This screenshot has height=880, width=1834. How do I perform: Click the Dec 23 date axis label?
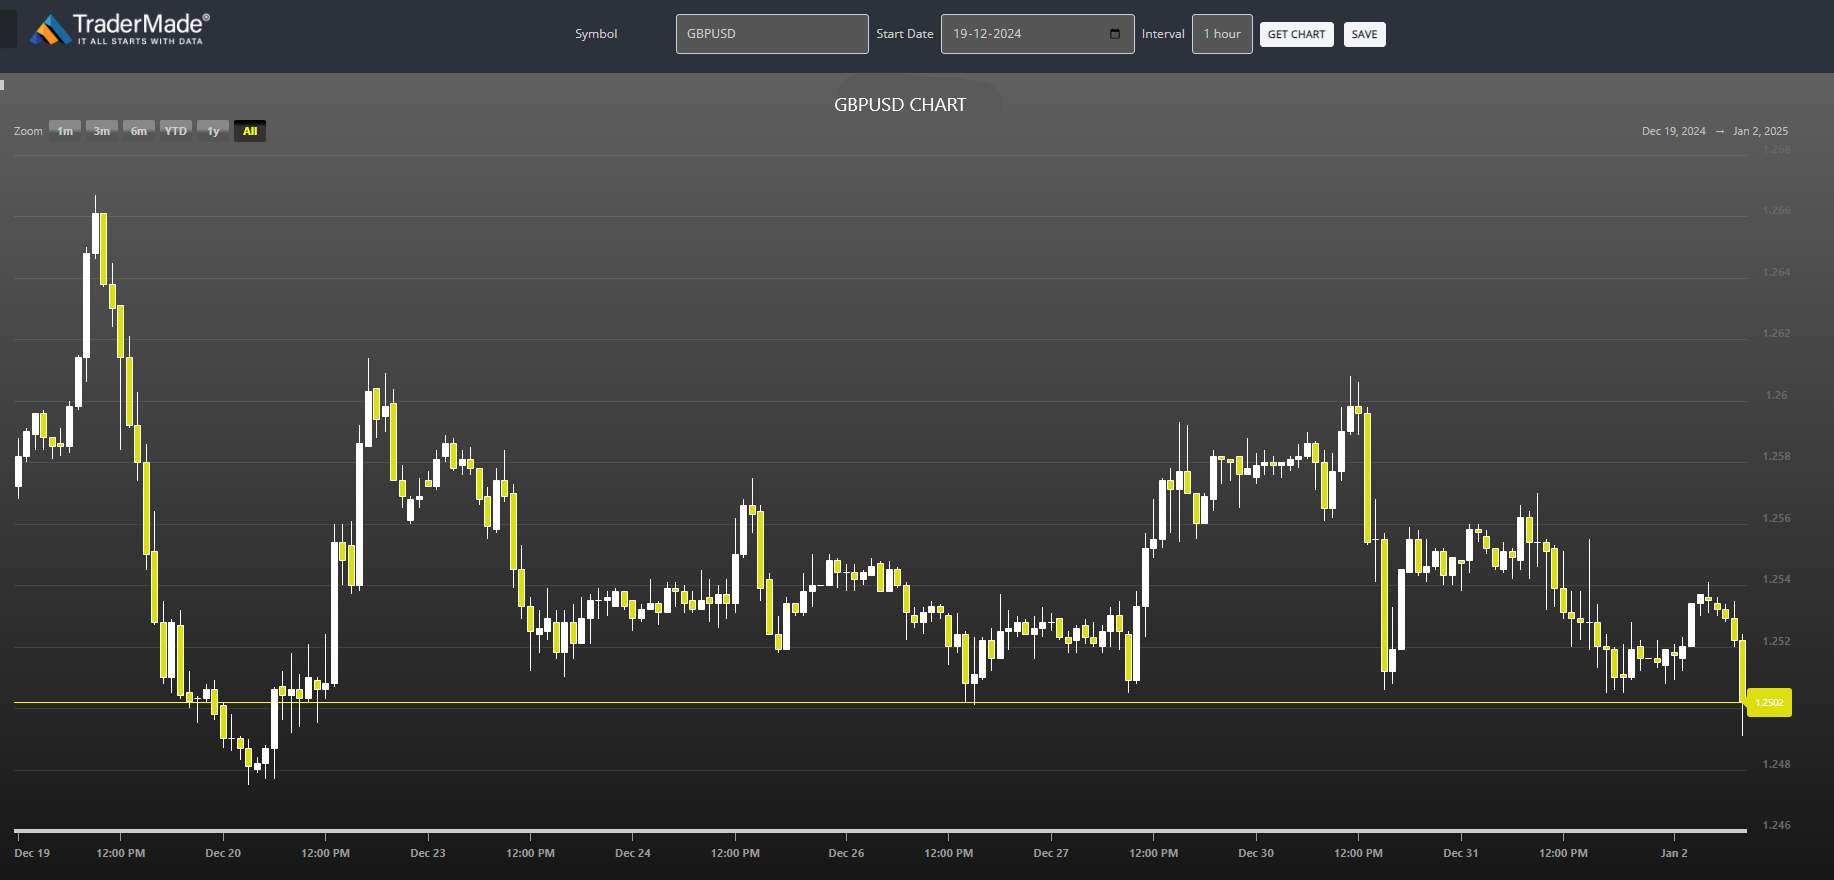[428, 853]
